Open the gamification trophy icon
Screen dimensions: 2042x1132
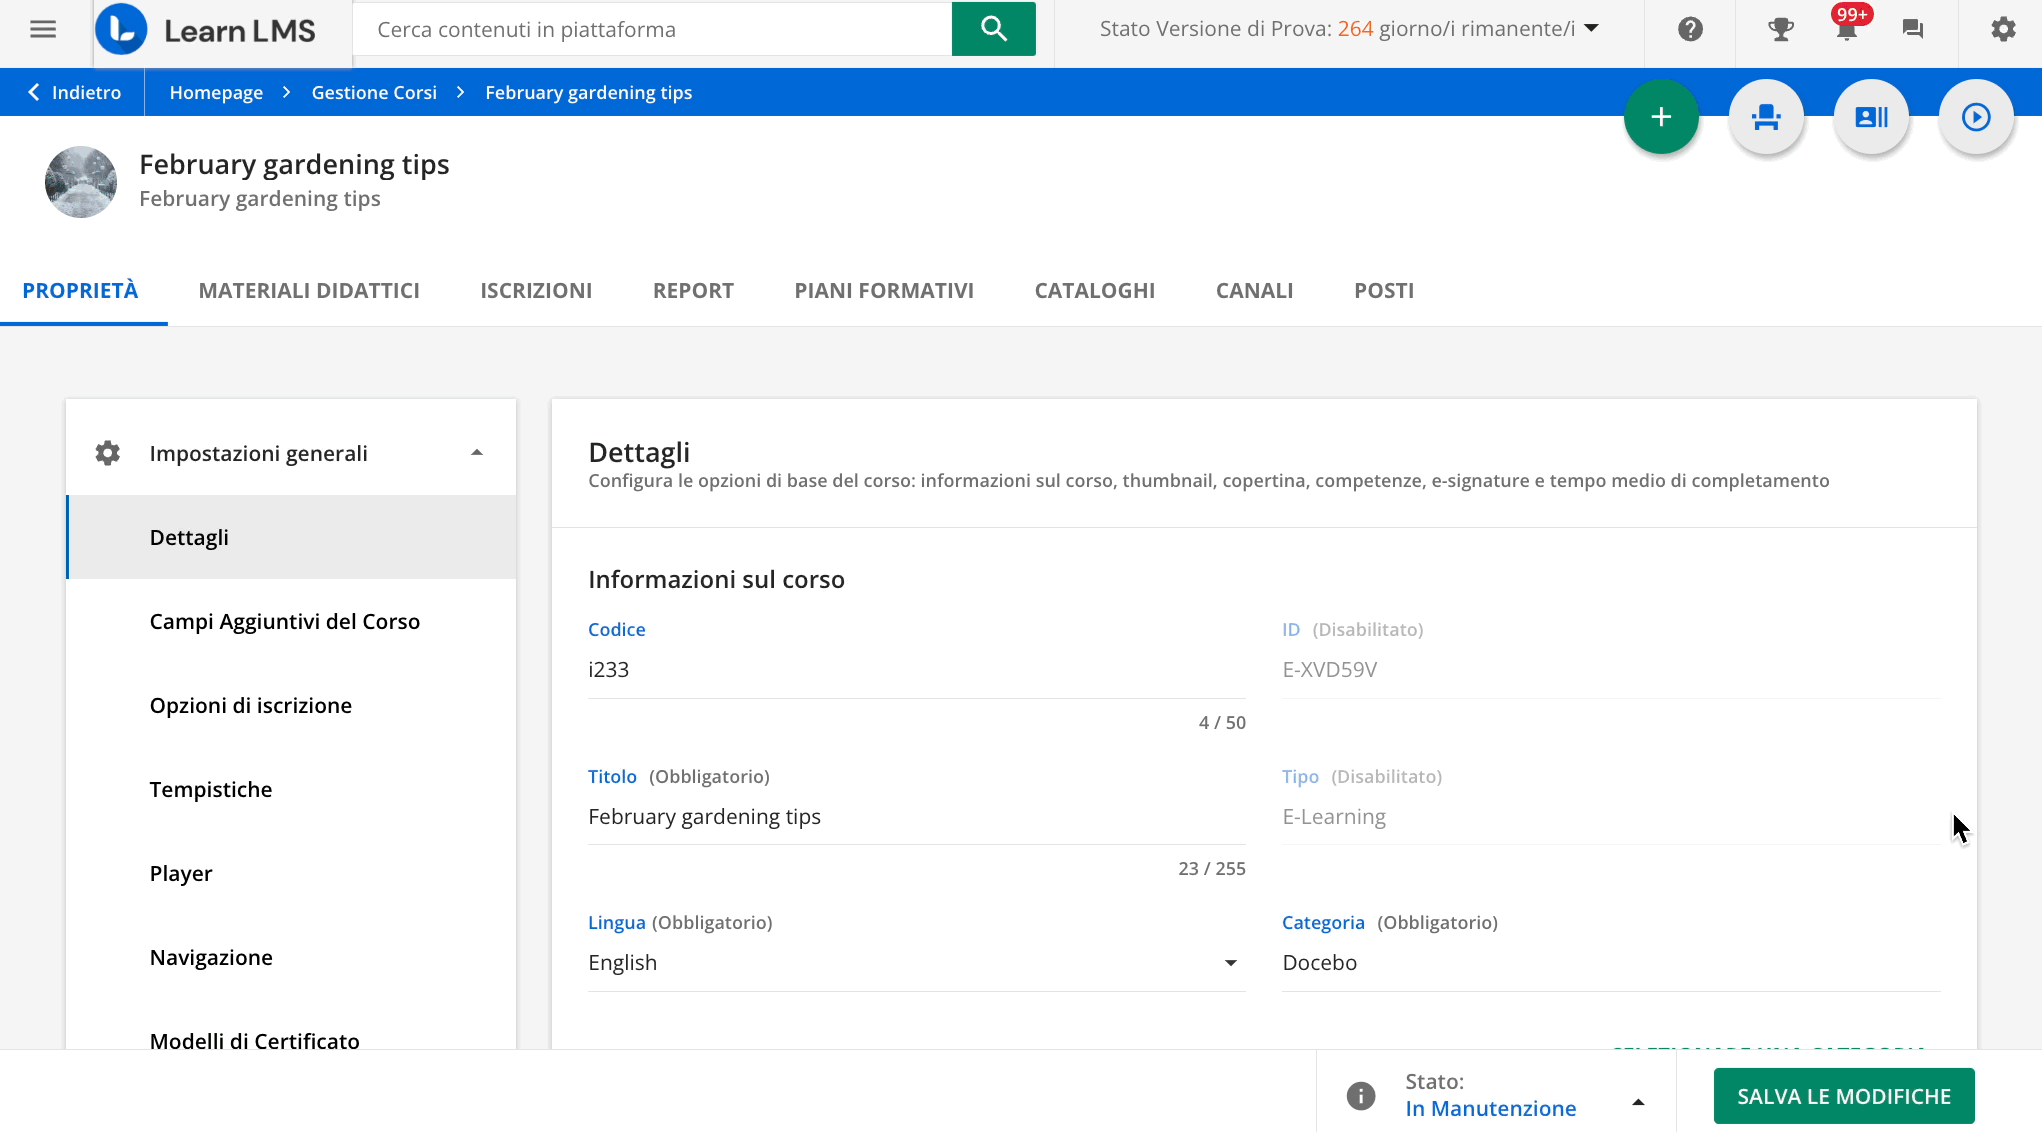[1780, 29]
